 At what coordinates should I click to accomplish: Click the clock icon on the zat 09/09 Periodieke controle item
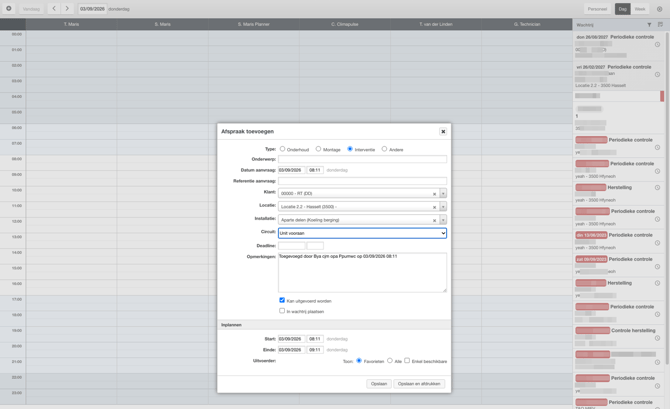pos(658,267)
